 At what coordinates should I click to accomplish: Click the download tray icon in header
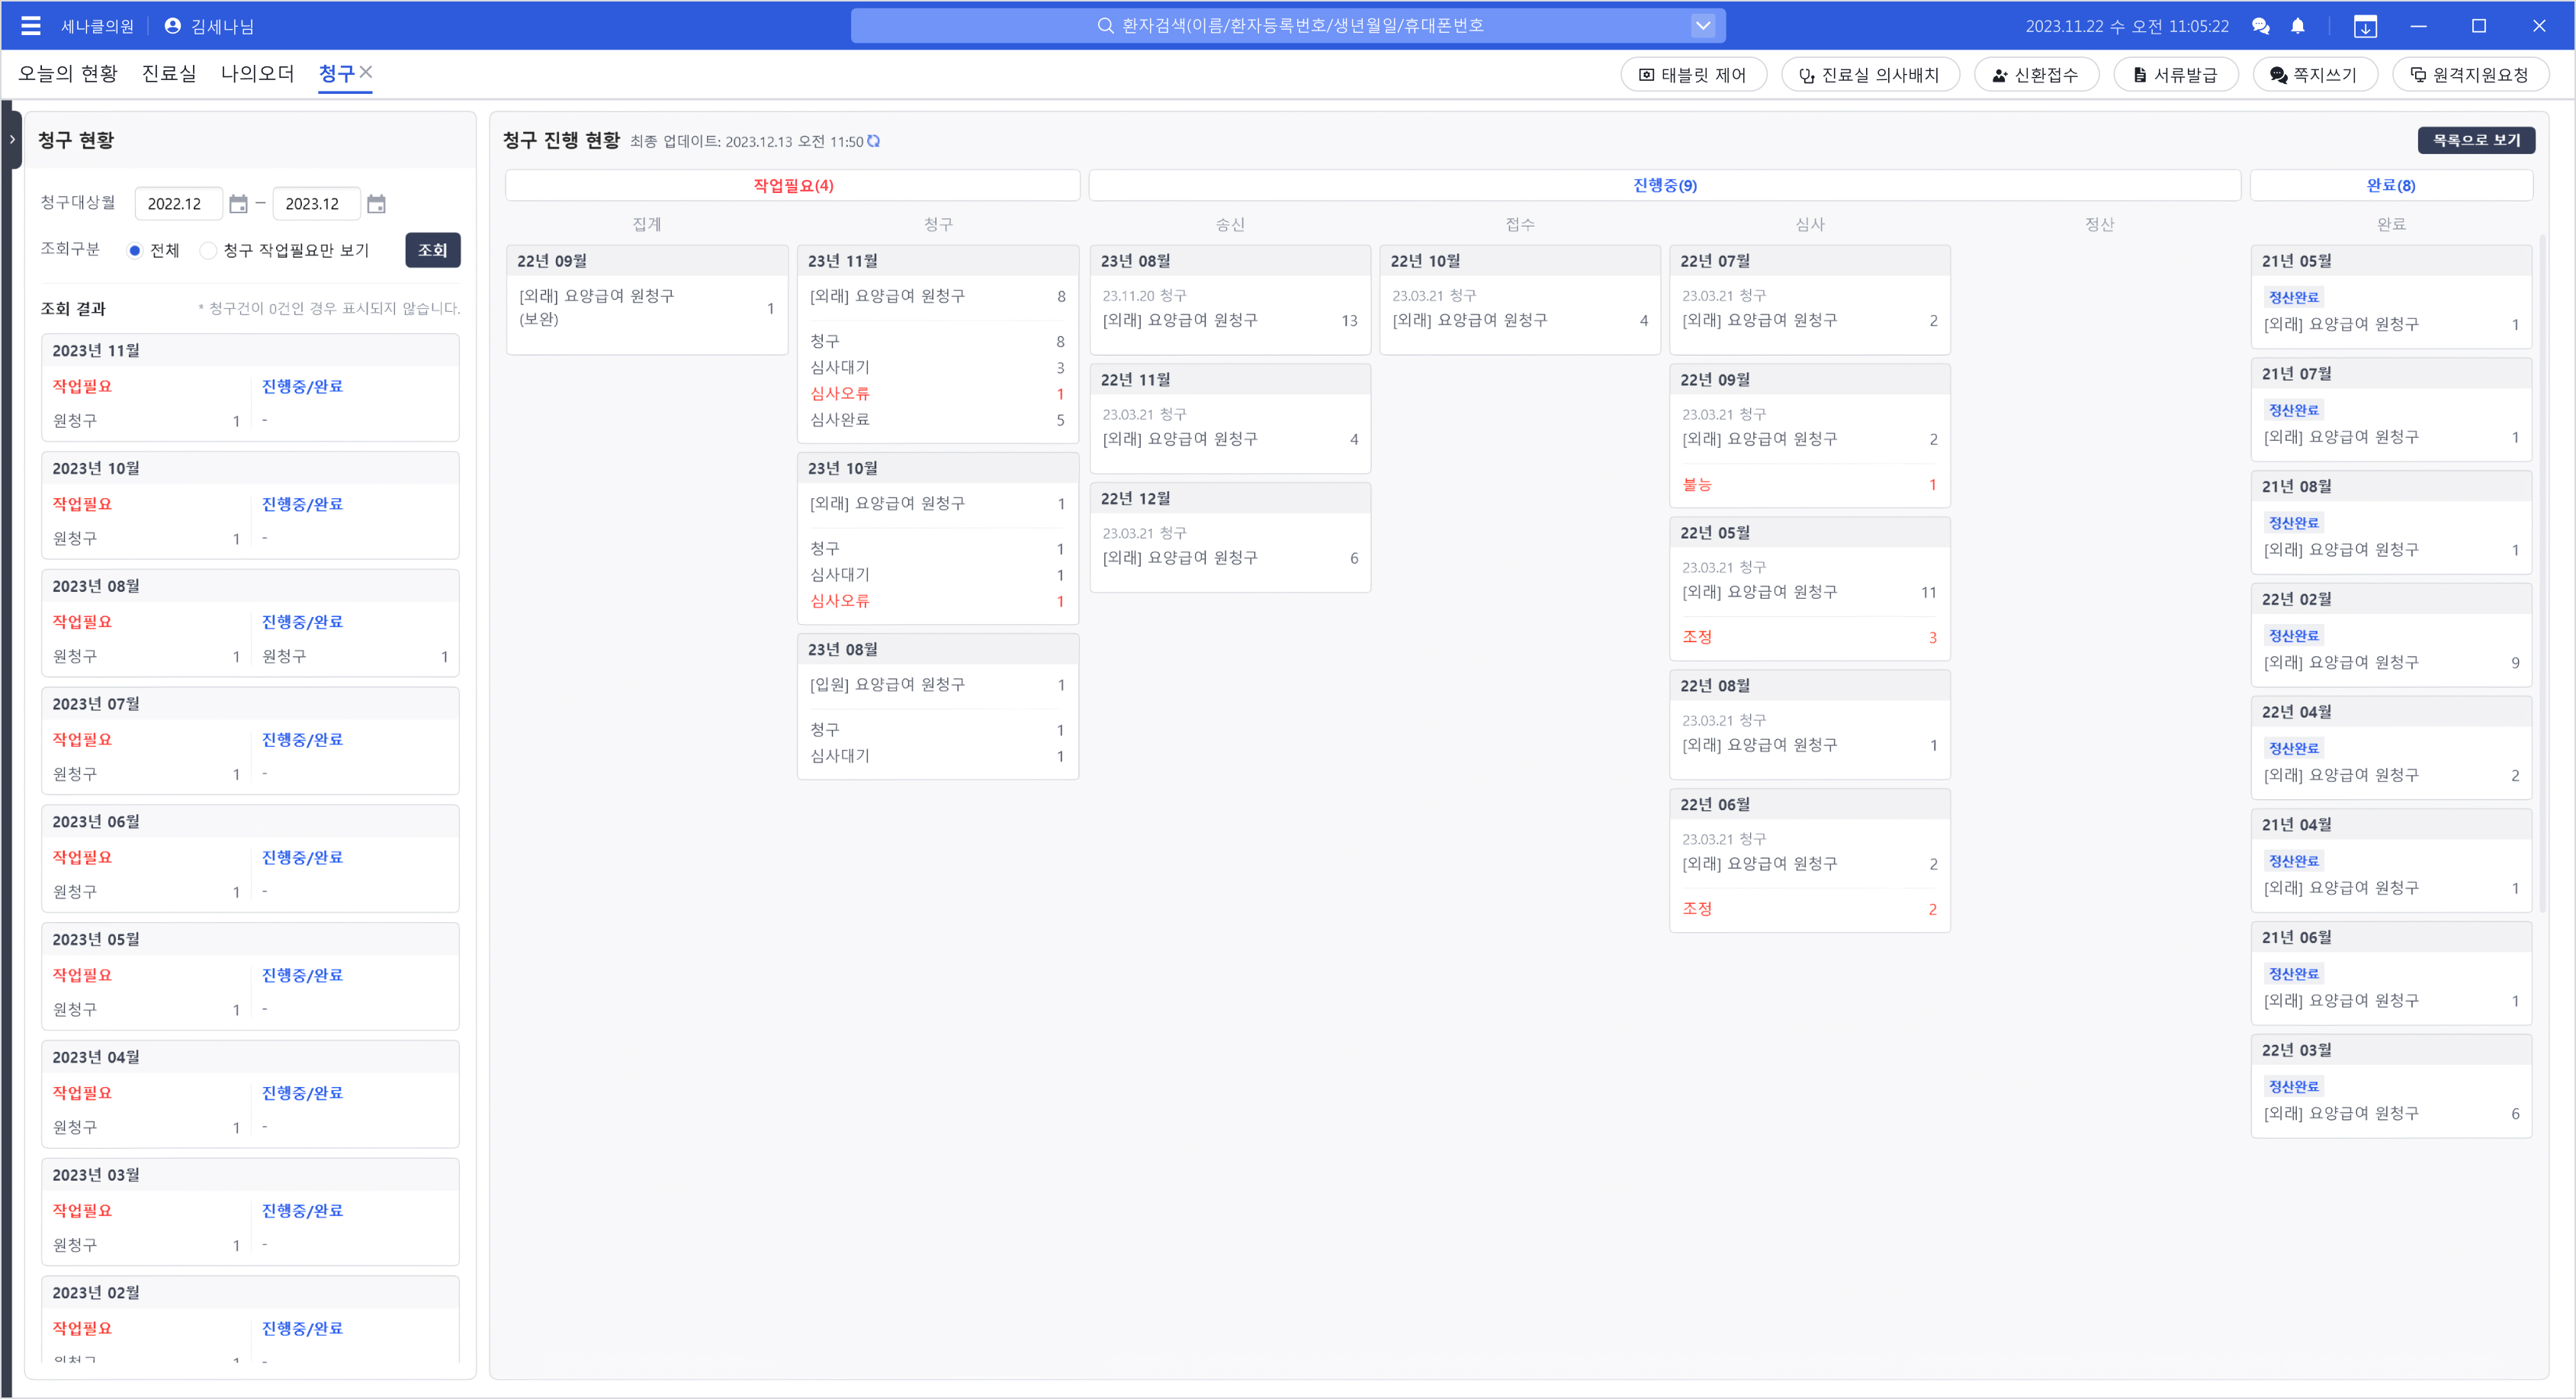pyautogui.click(x=2365, y=26)
